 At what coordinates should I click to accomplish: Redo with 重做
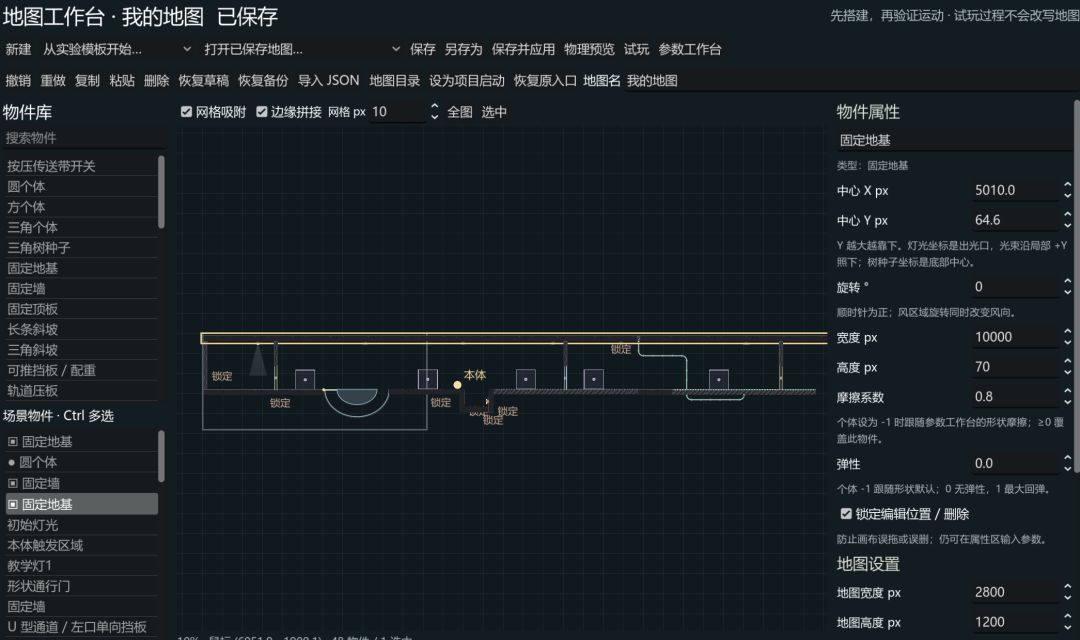tap(53, 81)
